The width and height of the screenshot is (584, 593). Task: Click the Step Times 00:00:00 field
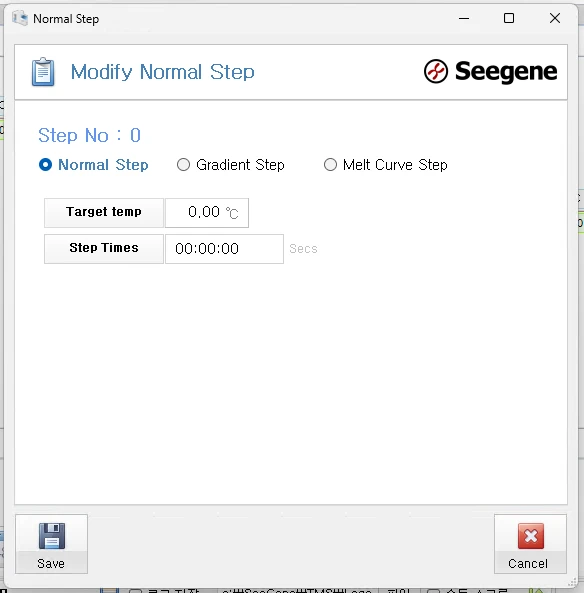click(x=224, y=249)
